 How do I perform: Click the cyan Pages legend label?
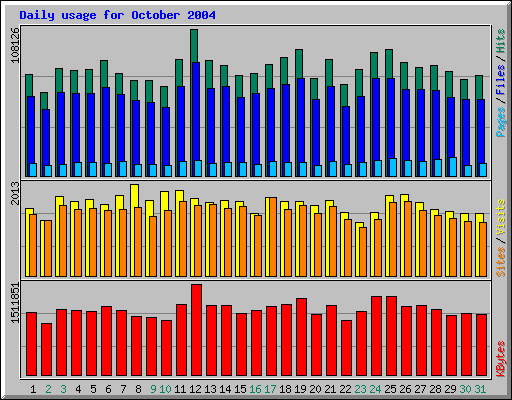tap(501, 121)
